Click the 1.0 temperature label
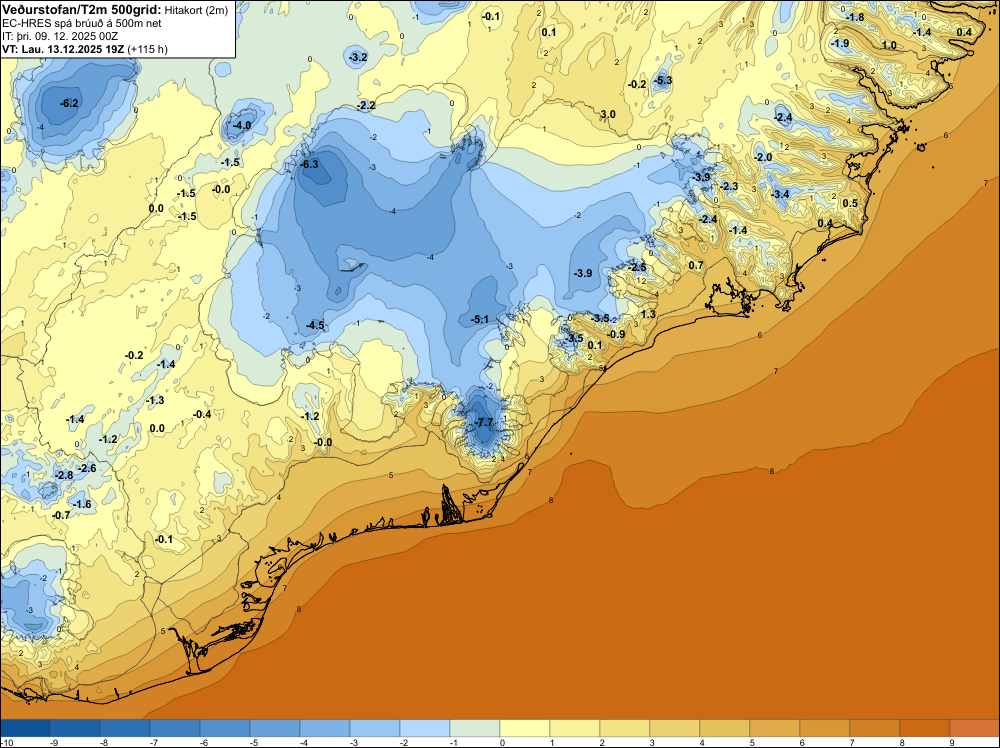Screen dimensions: 1000x748 pos(889,46)
